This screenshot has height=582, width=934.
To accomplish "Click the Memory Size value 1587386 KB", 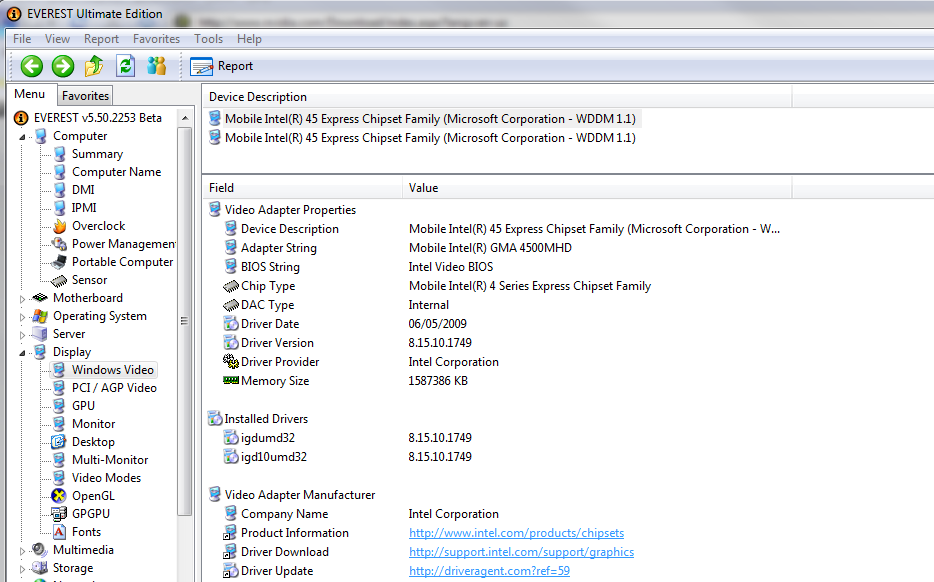I will pyautogui.click(x=438, y=381).
